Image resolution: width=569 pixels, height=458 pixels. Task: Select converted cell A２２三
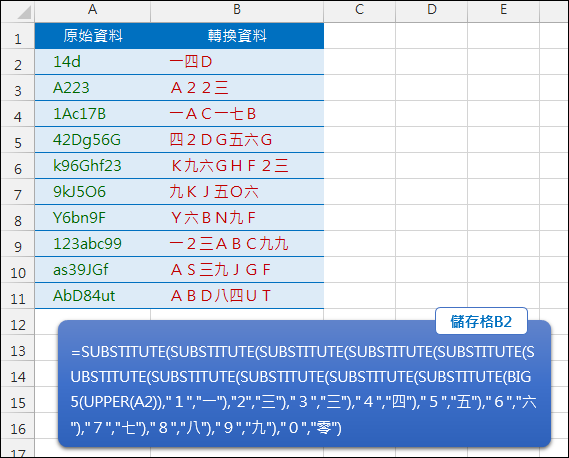coord(237,88)
